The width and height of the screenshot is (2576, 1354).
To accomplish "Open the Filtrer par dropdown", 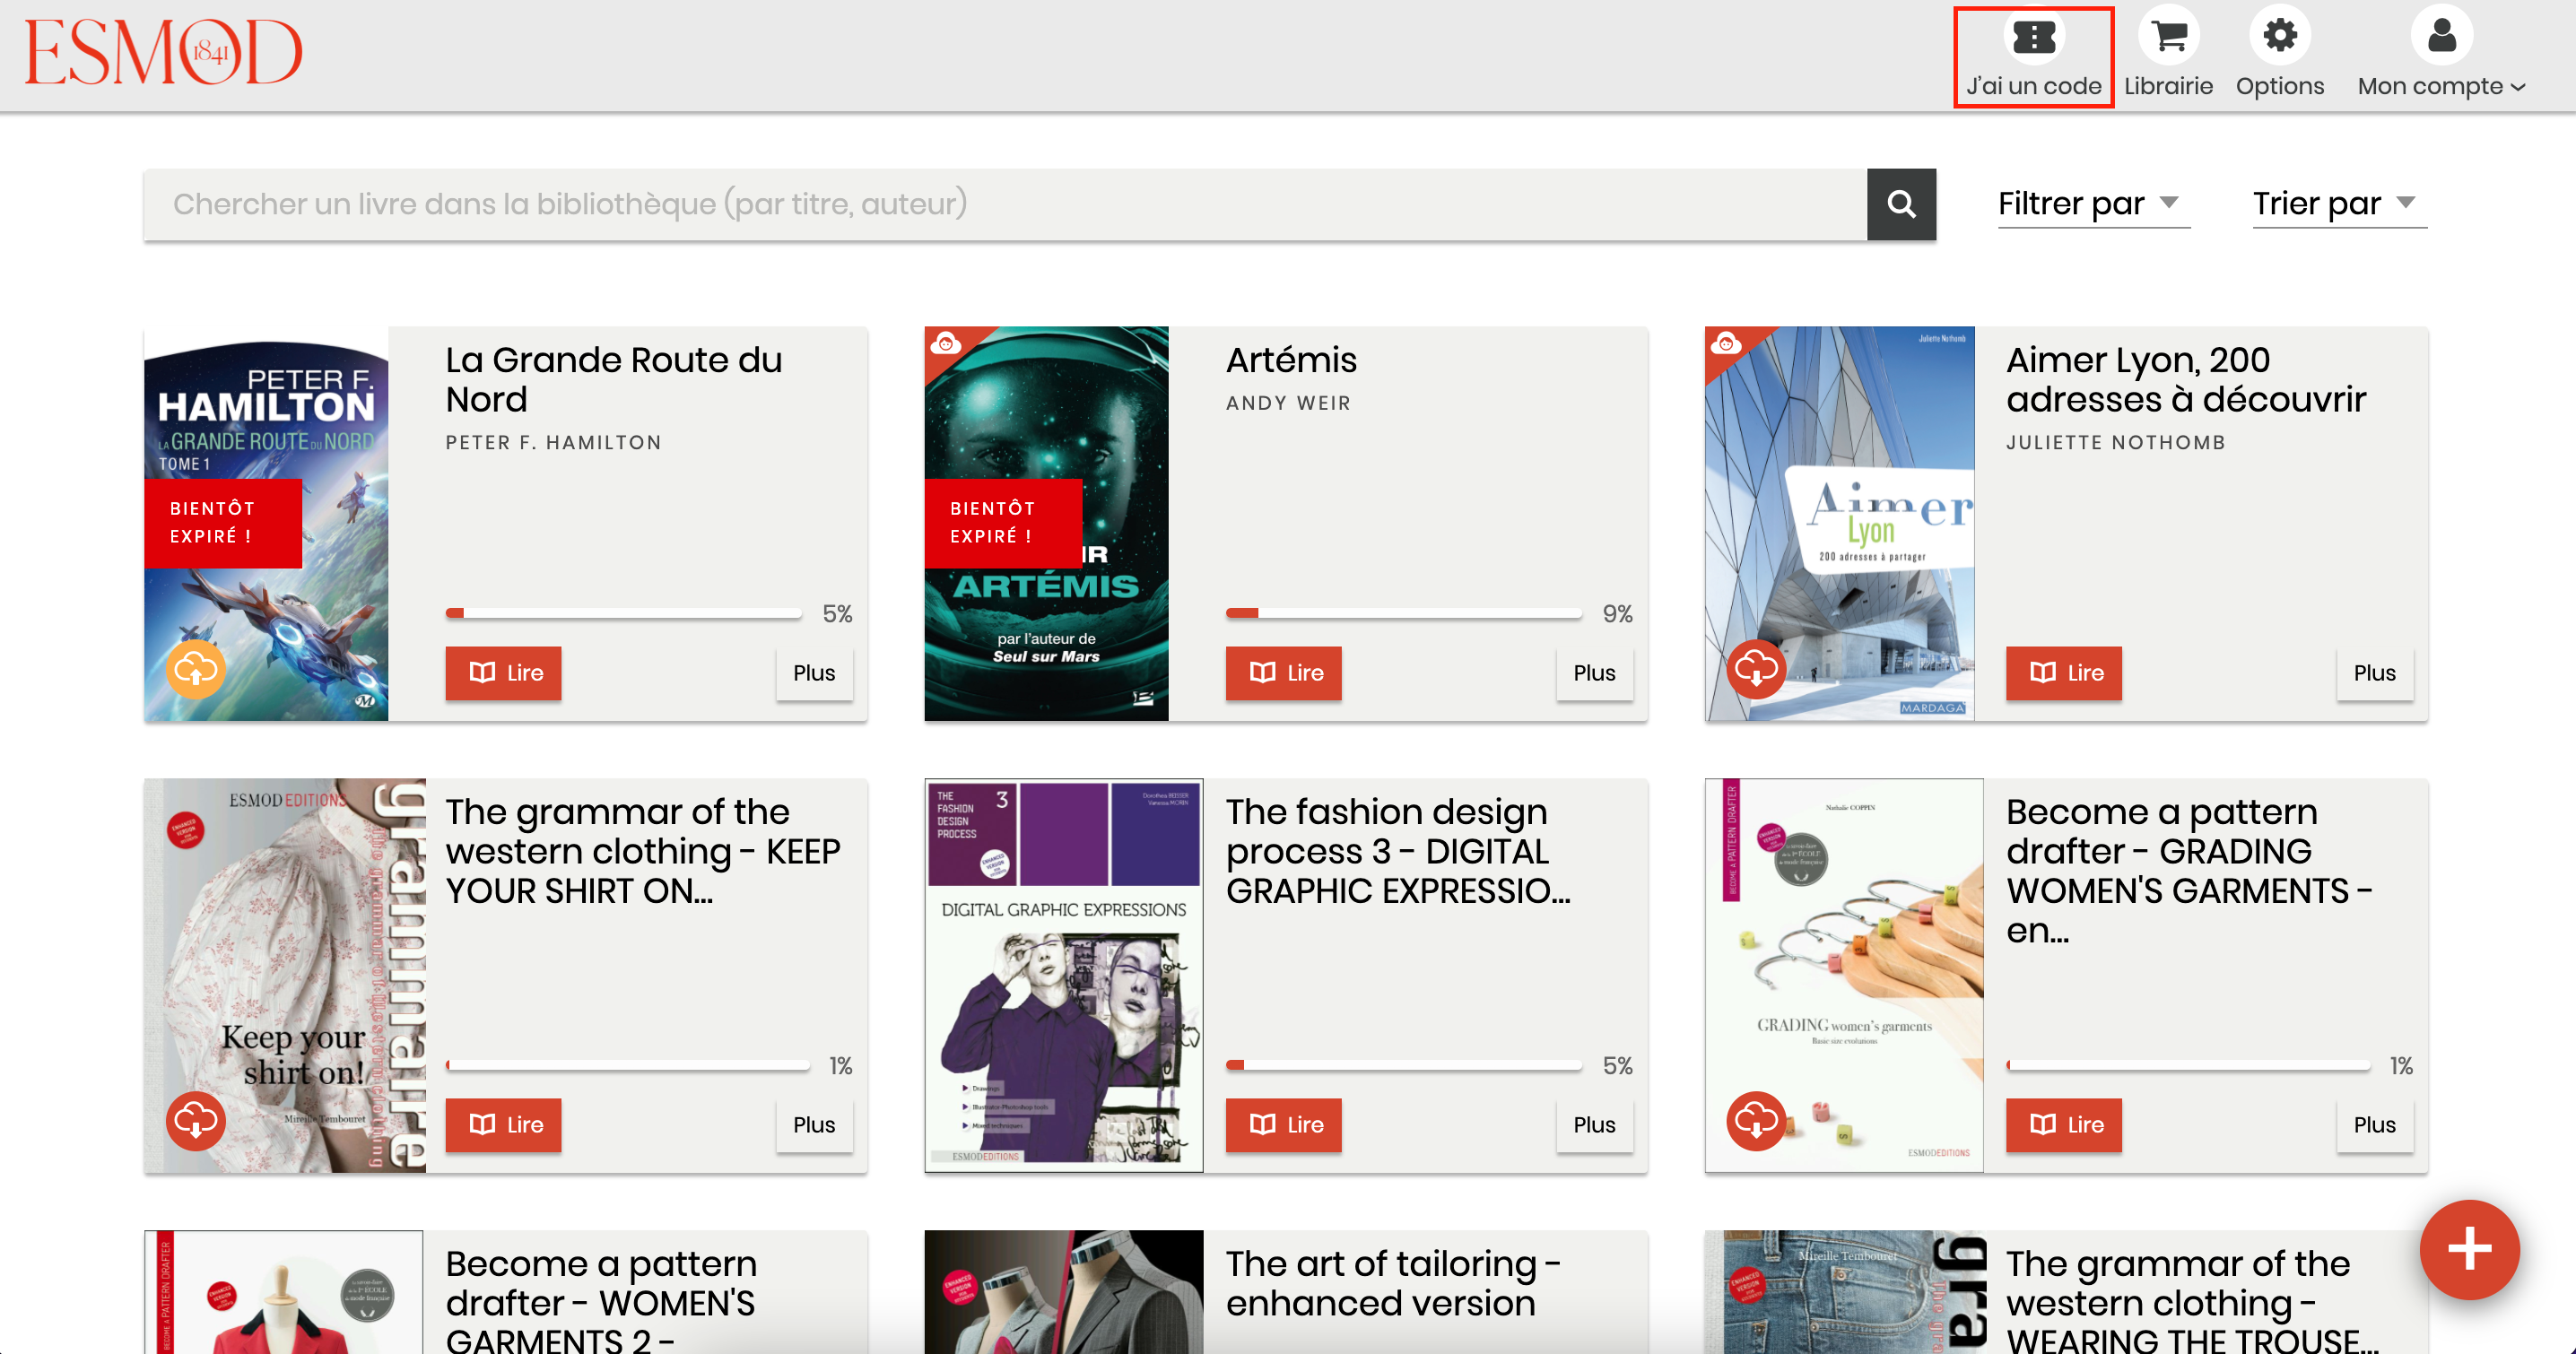I will (x=2092, y=204).
